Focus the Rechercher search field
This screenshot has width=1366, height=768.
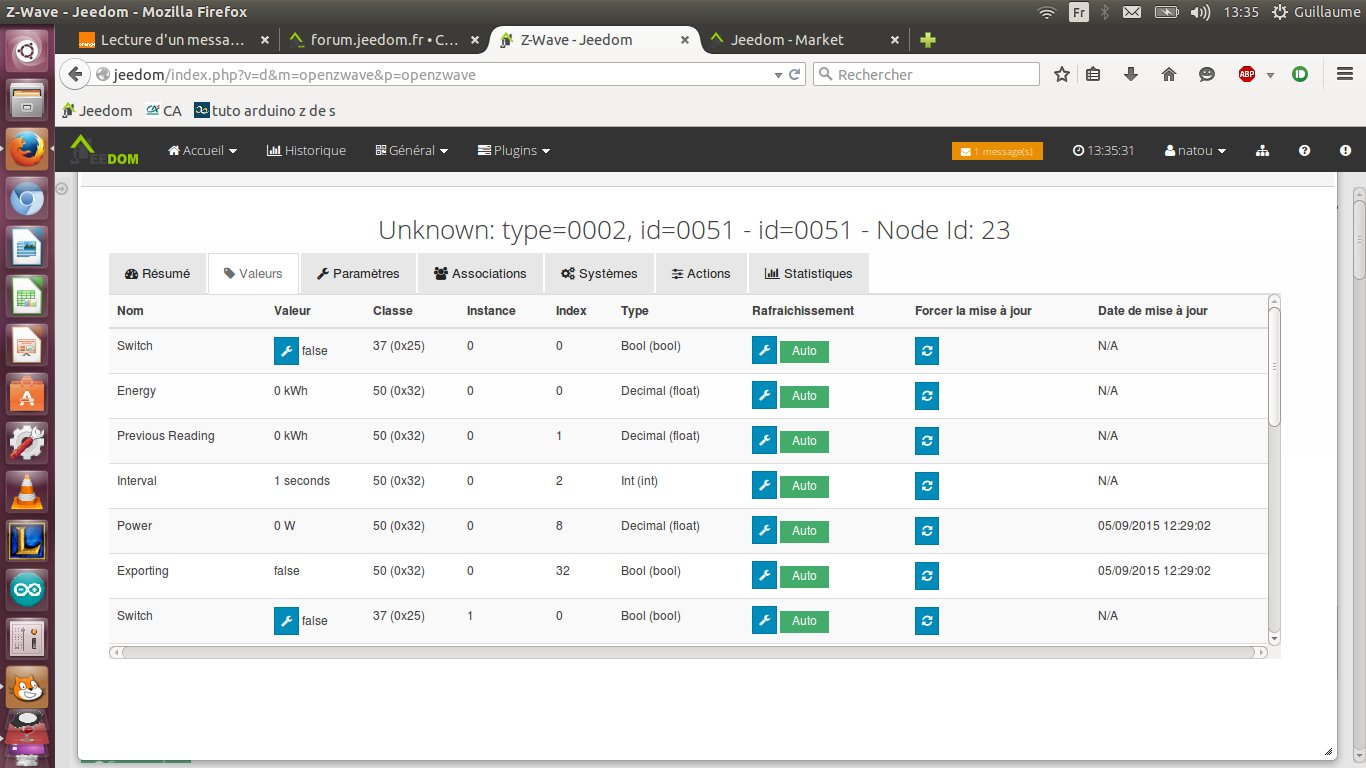(927, 74)
